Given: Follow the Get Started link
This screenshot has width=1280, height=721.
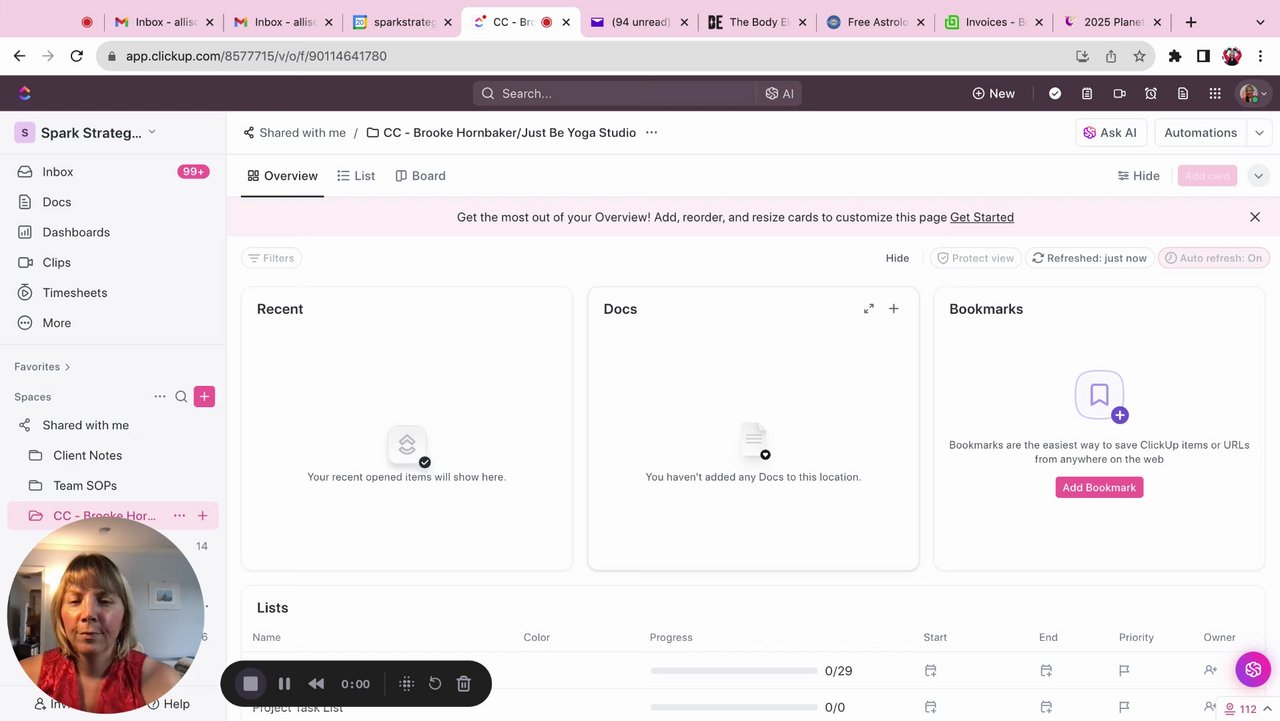Looking at the screenshot, I should [x=982, y=217].
